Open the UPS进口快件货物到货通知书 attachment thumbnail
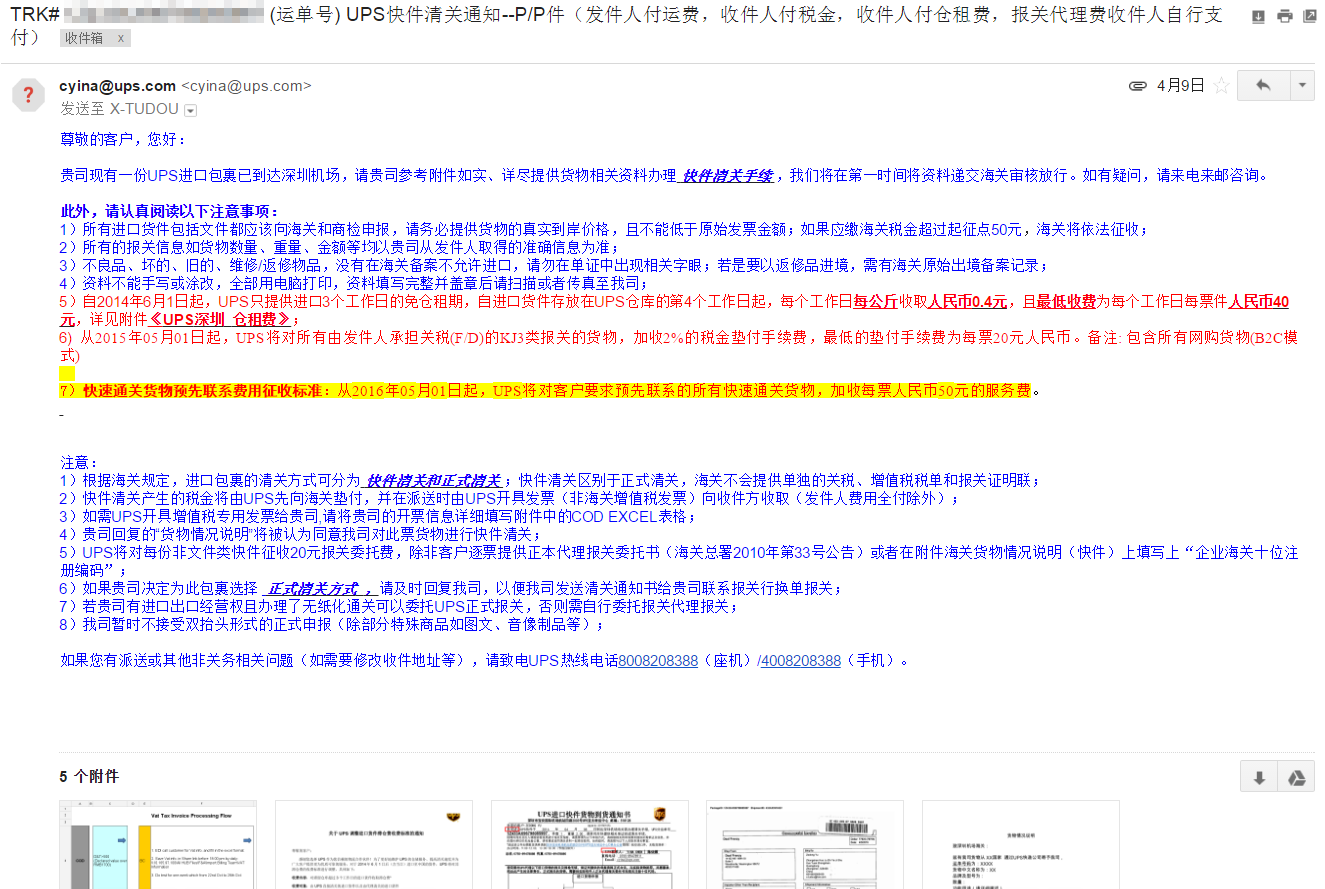The image size is (1325, 889). 590,845
